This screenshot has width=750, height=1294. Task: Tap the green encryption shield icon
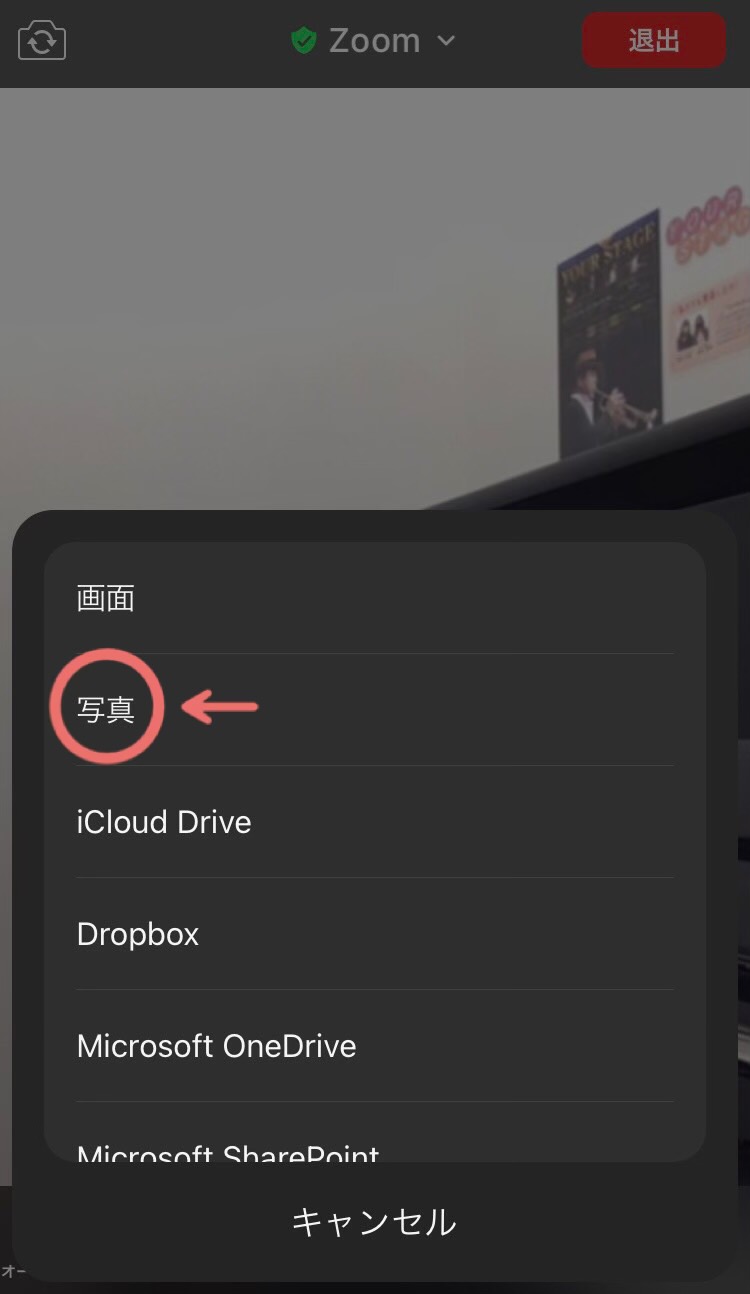coord(303,41)
